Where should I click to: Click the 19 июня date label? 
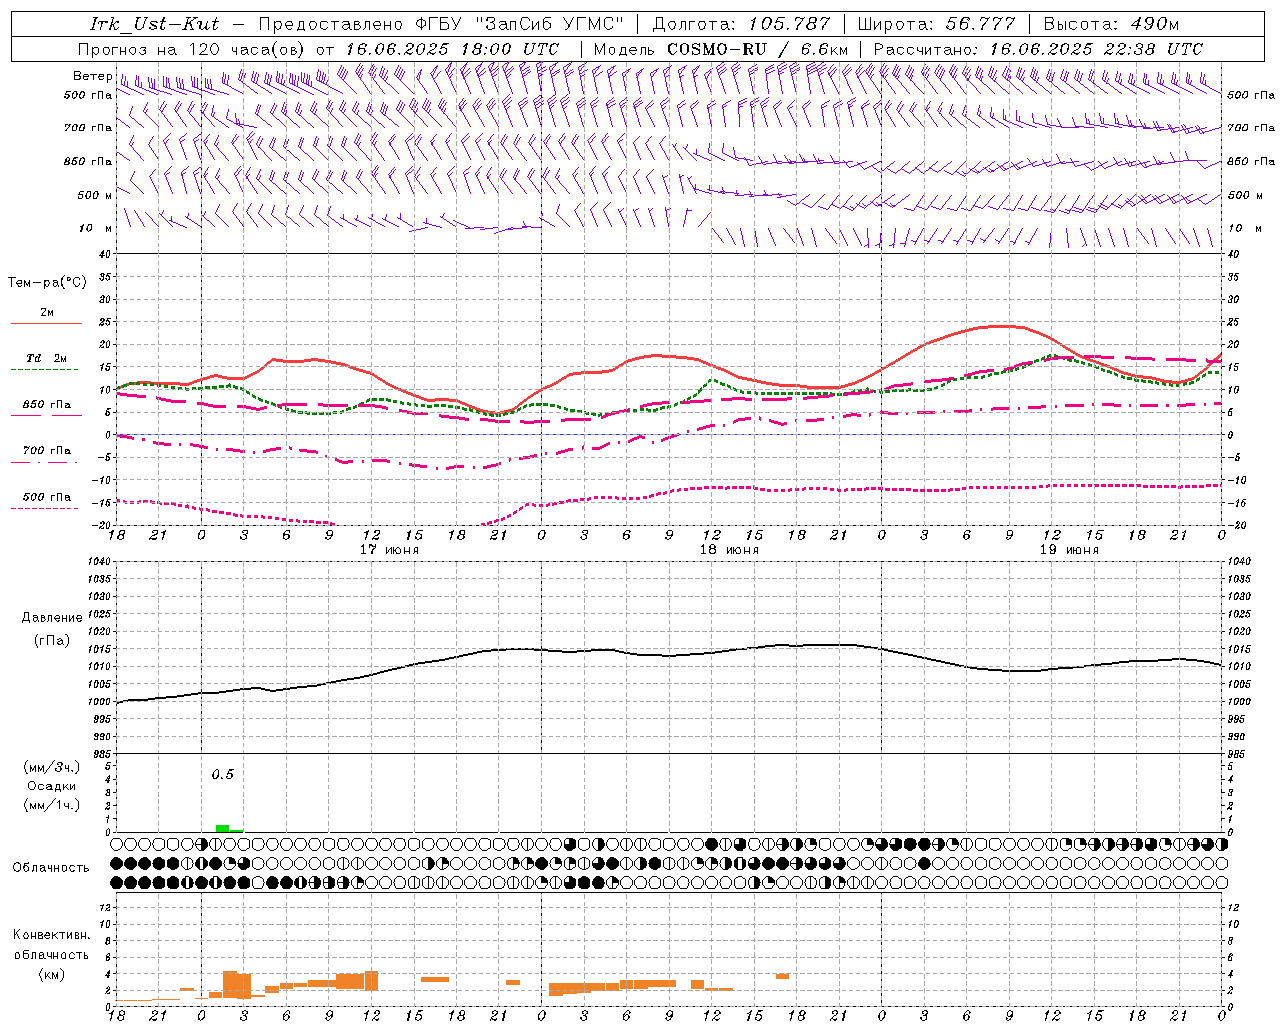[1069, 550]
